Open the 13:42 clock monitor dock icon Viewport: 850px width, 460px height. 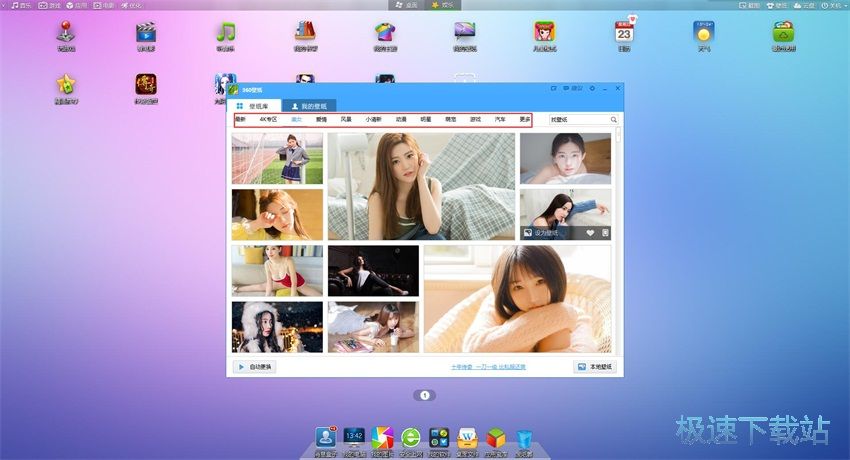354,438
